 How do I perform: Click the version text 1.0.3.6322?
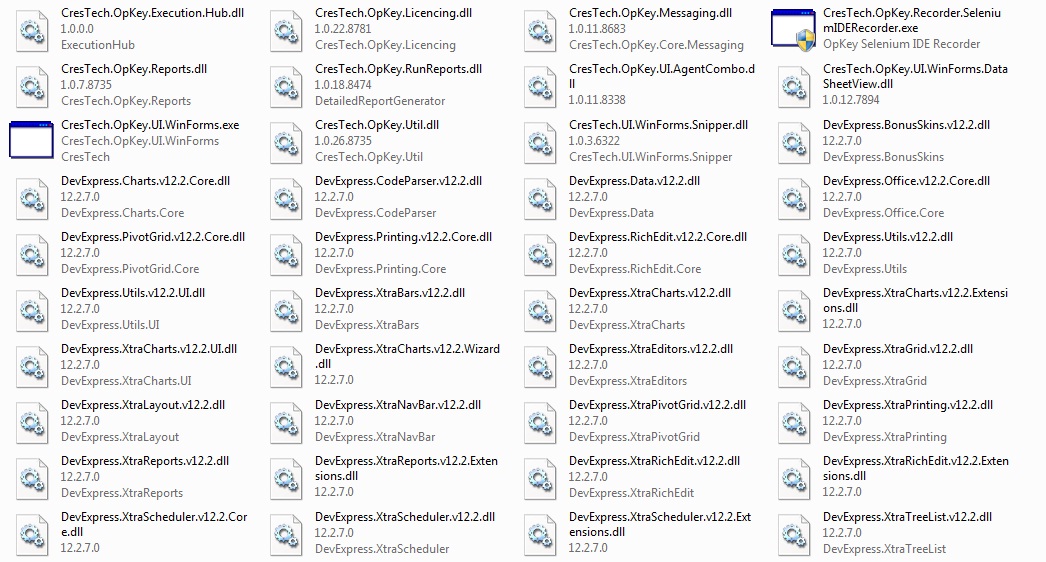coord(594,142)
